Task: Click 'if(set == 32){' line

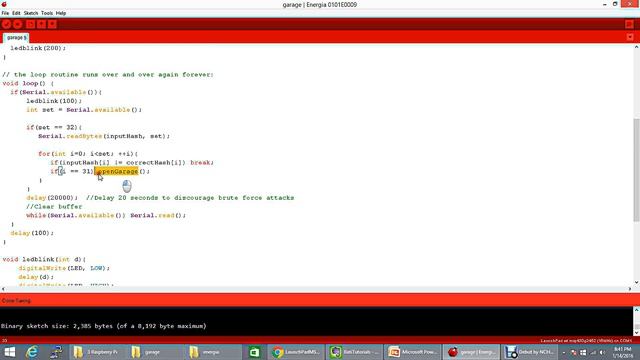Action: (x=54, y=127)
